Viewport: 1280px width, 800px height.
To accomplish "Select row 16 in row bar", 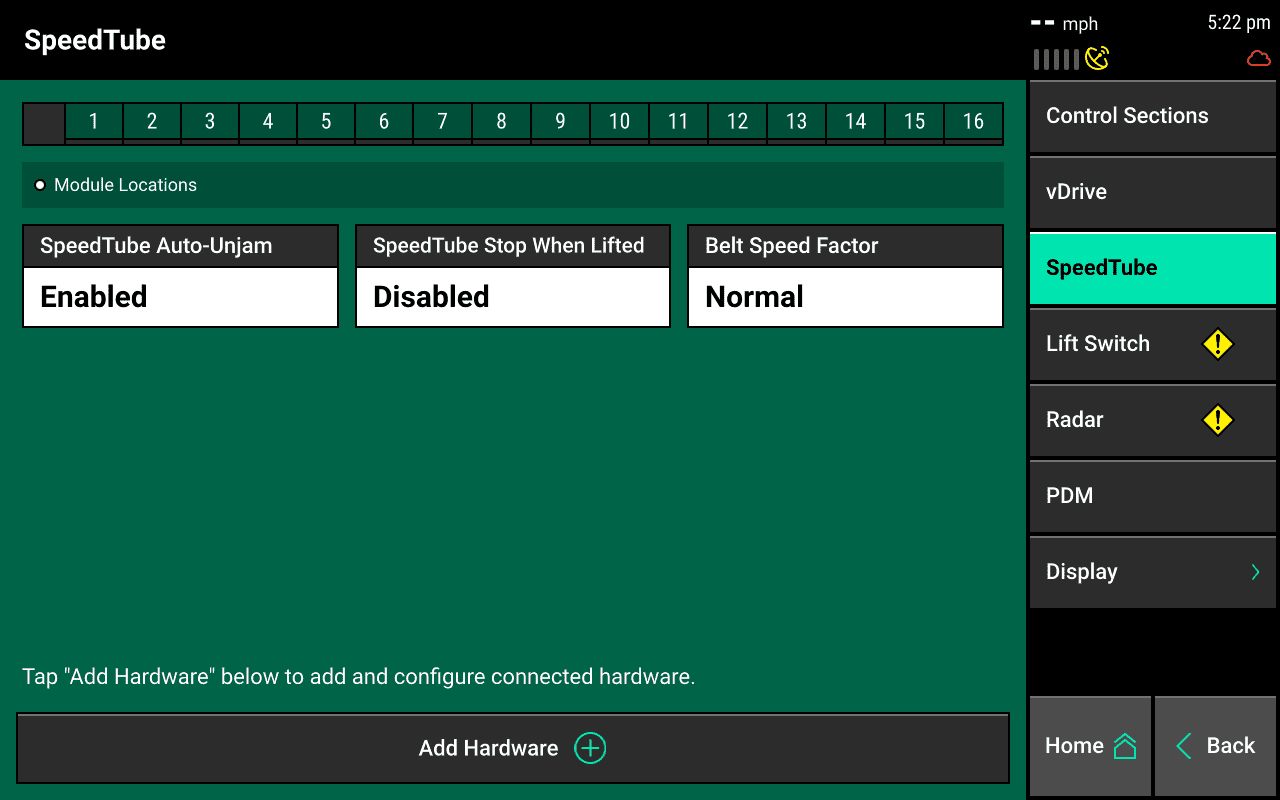I will pyautogui.click(x=974, y=123).
